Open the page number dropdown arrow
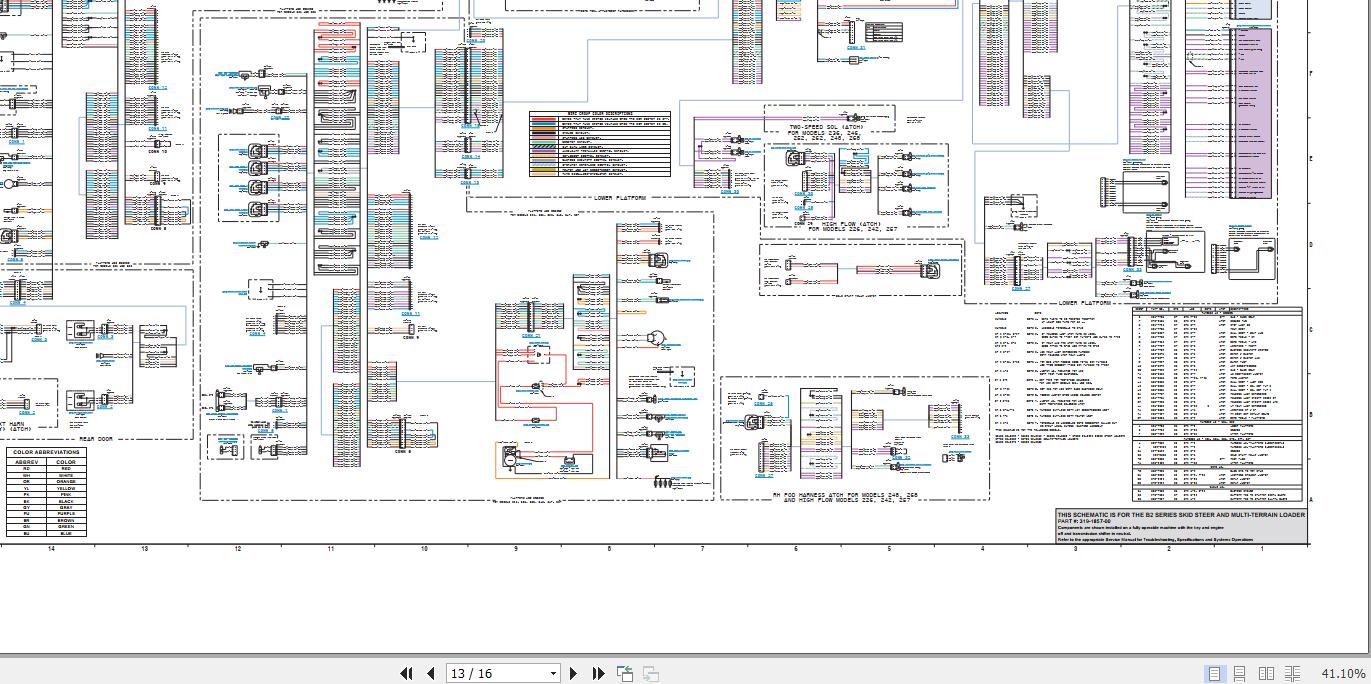The height and width of the screenshot is (684, 1371). coord(553,674)
